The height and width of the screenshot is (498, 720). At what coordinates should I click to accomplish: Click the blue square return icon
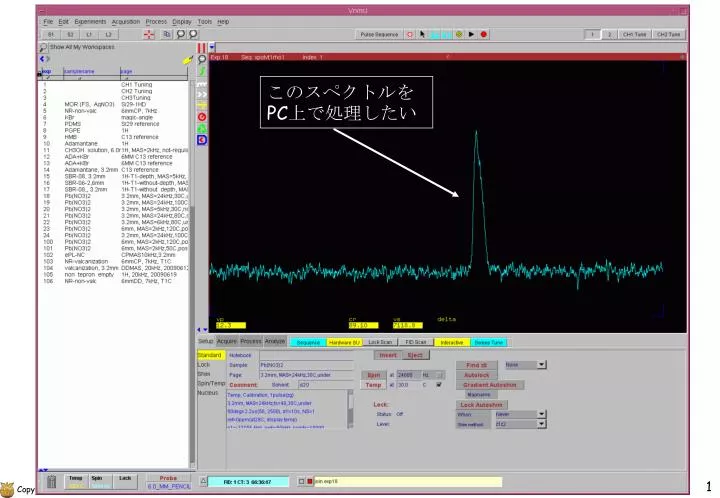(202, 140)
